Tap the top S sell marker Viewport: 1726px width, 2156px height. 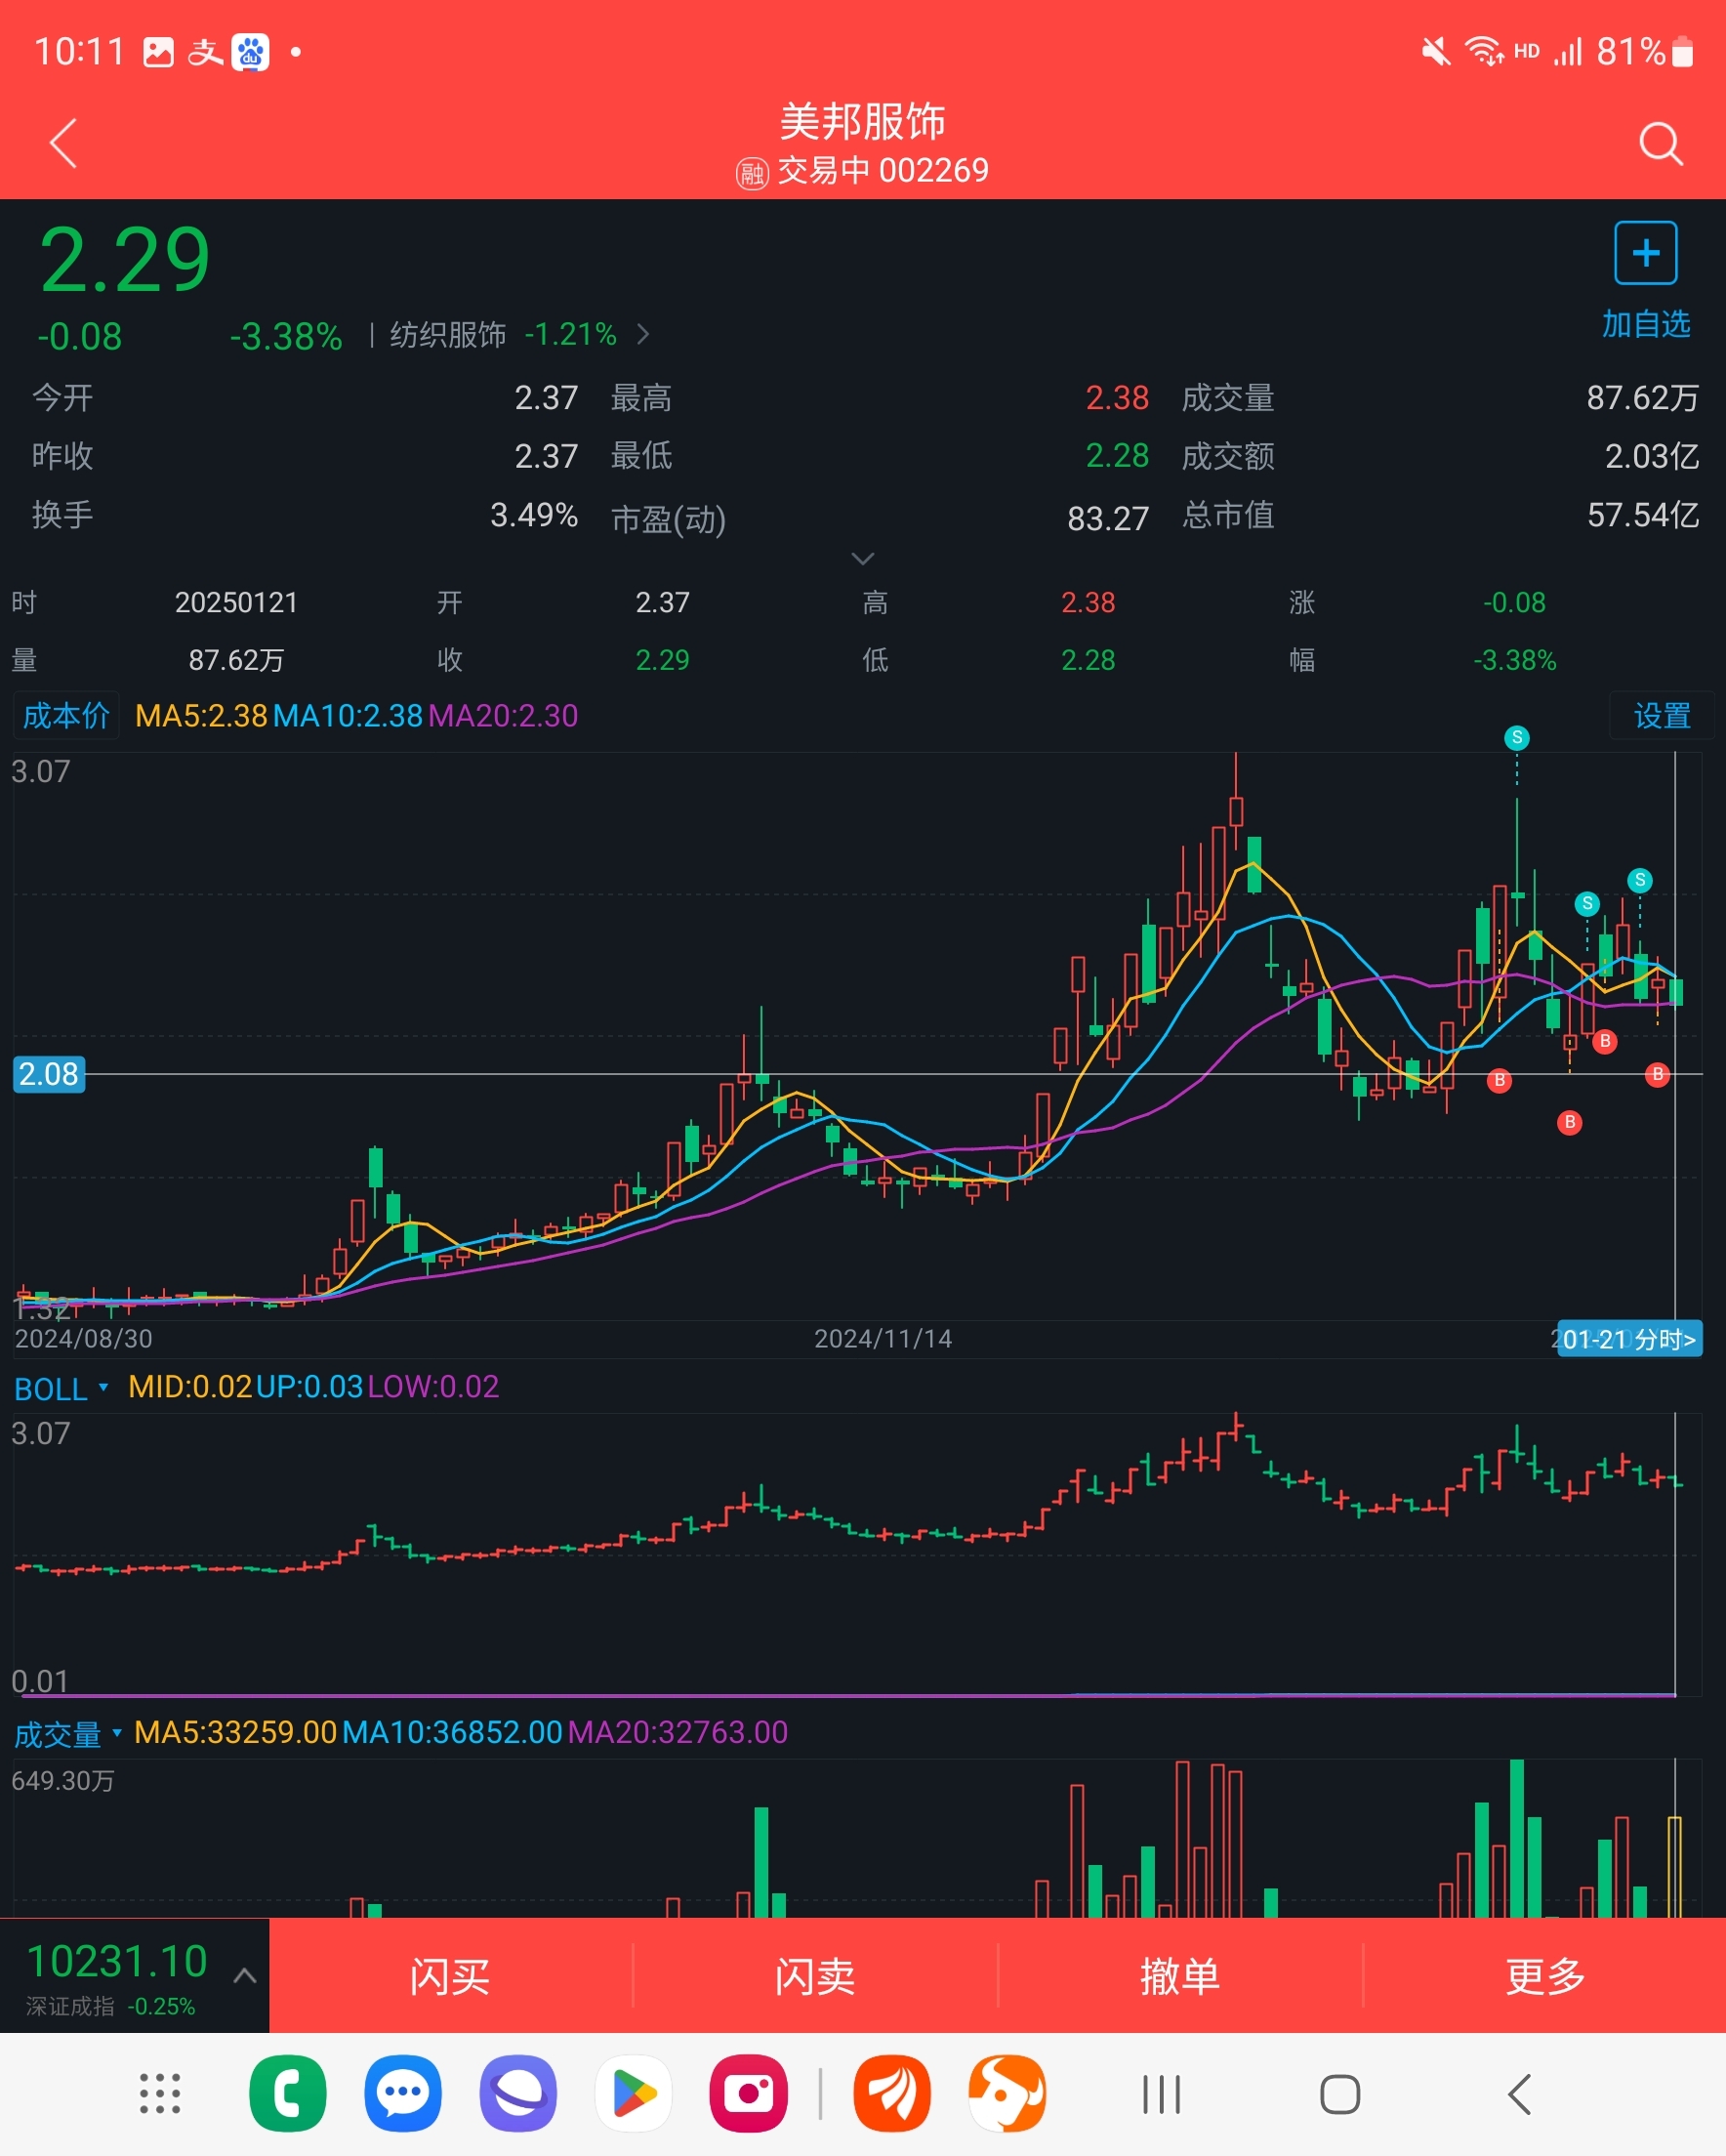pos(1517,738)
